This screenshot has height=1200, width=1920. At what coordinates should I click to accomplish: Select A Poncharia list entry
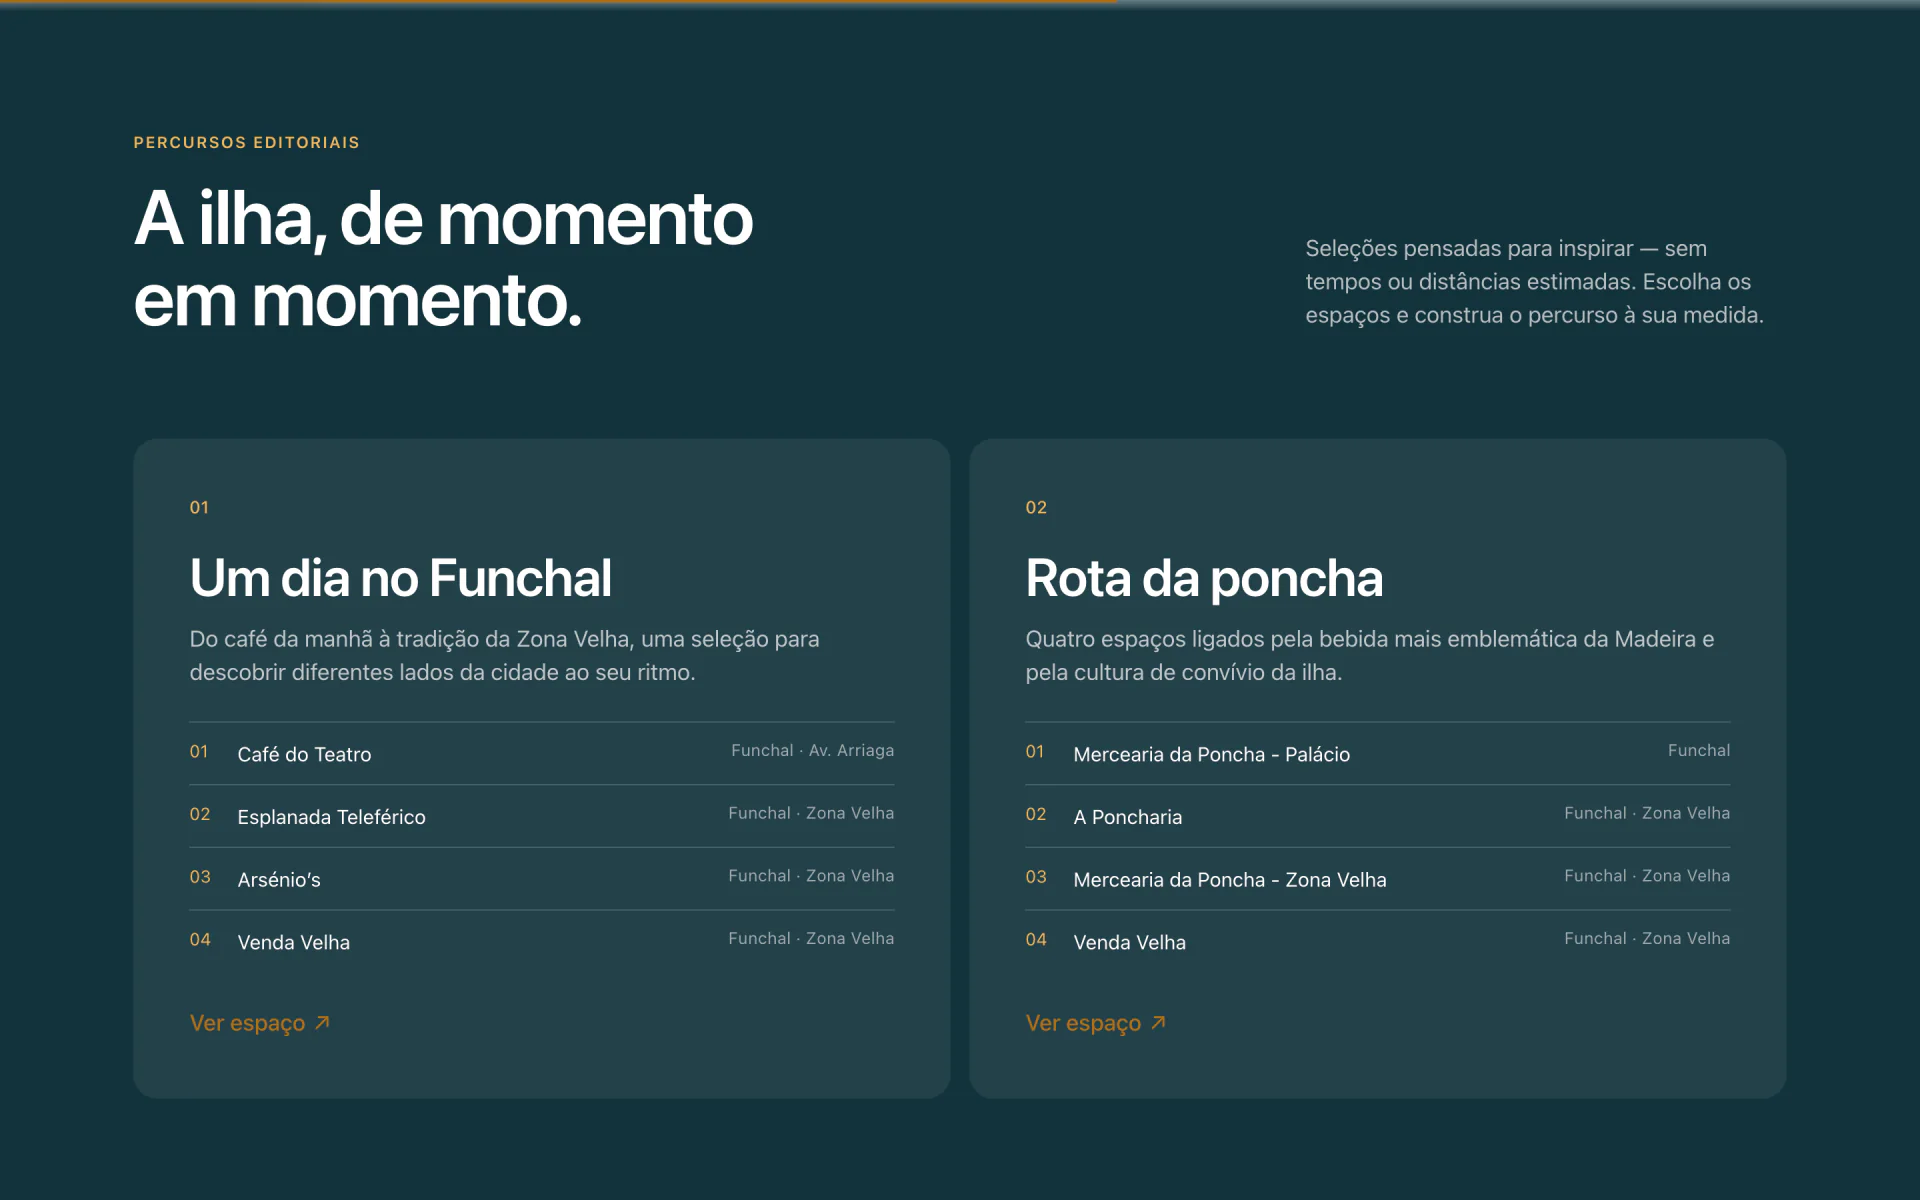[1378, 816]
